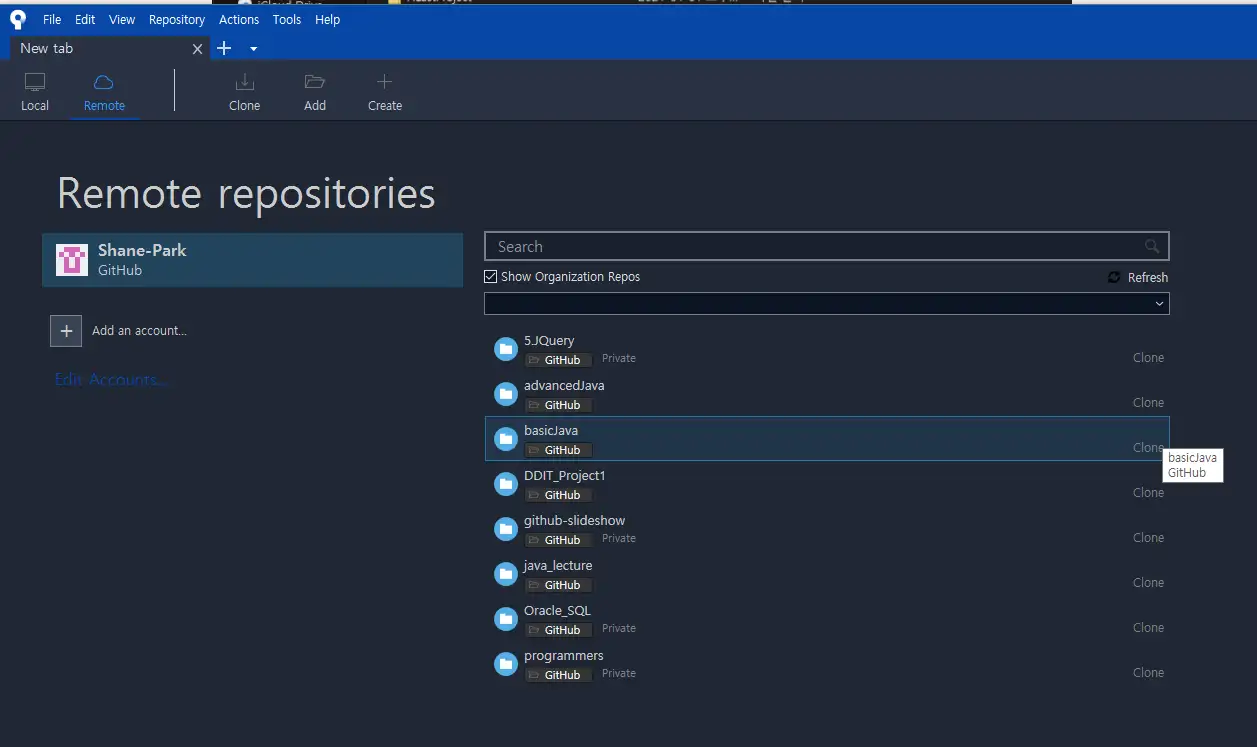
Task: Click the GitHub badge under programmers
Action: tap(559, 675)
